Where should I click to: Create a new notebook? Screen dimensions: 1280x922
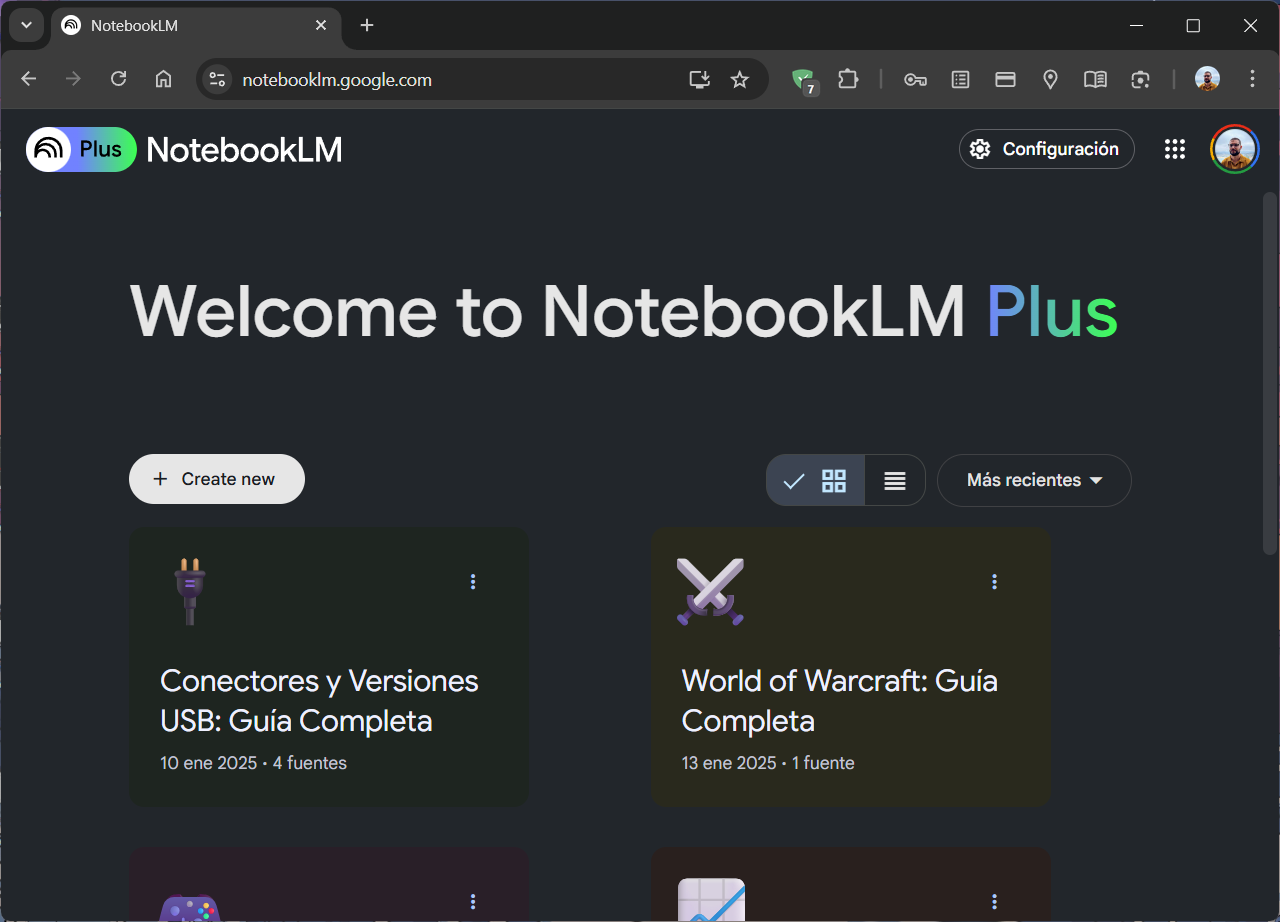coord(217,479)
